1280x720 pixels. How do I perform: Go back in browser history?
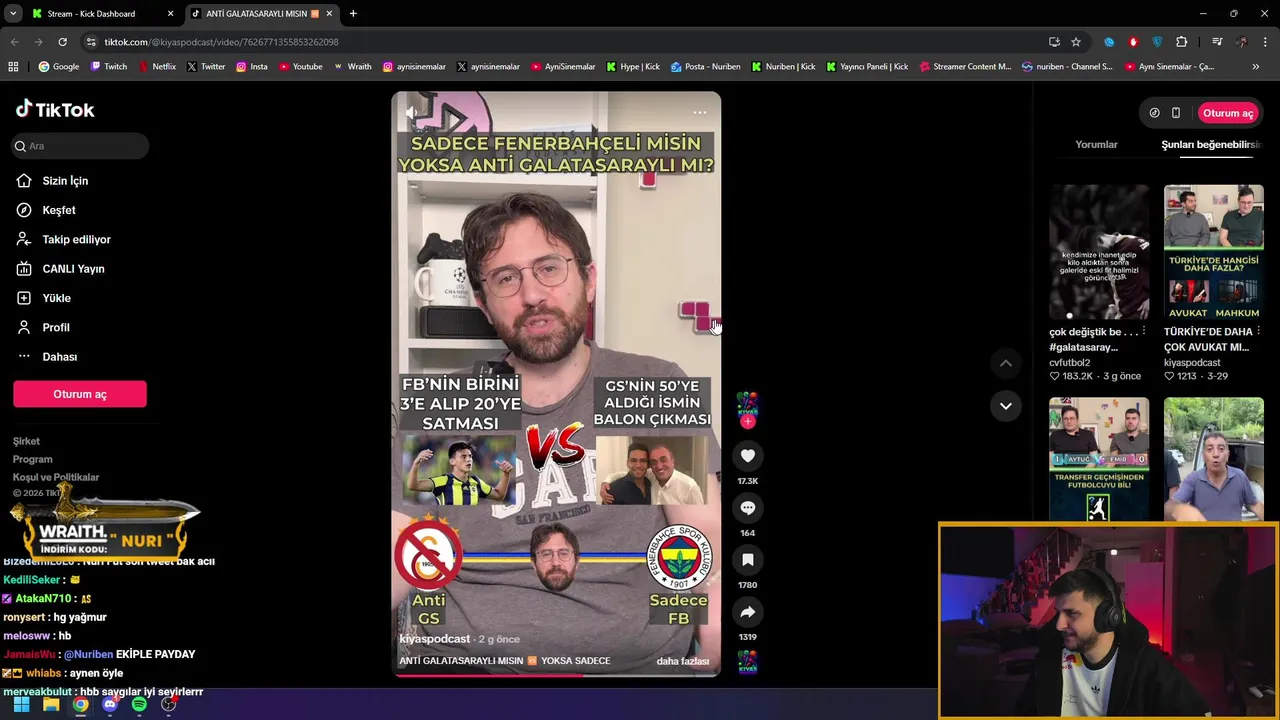[x=14, y=42]
